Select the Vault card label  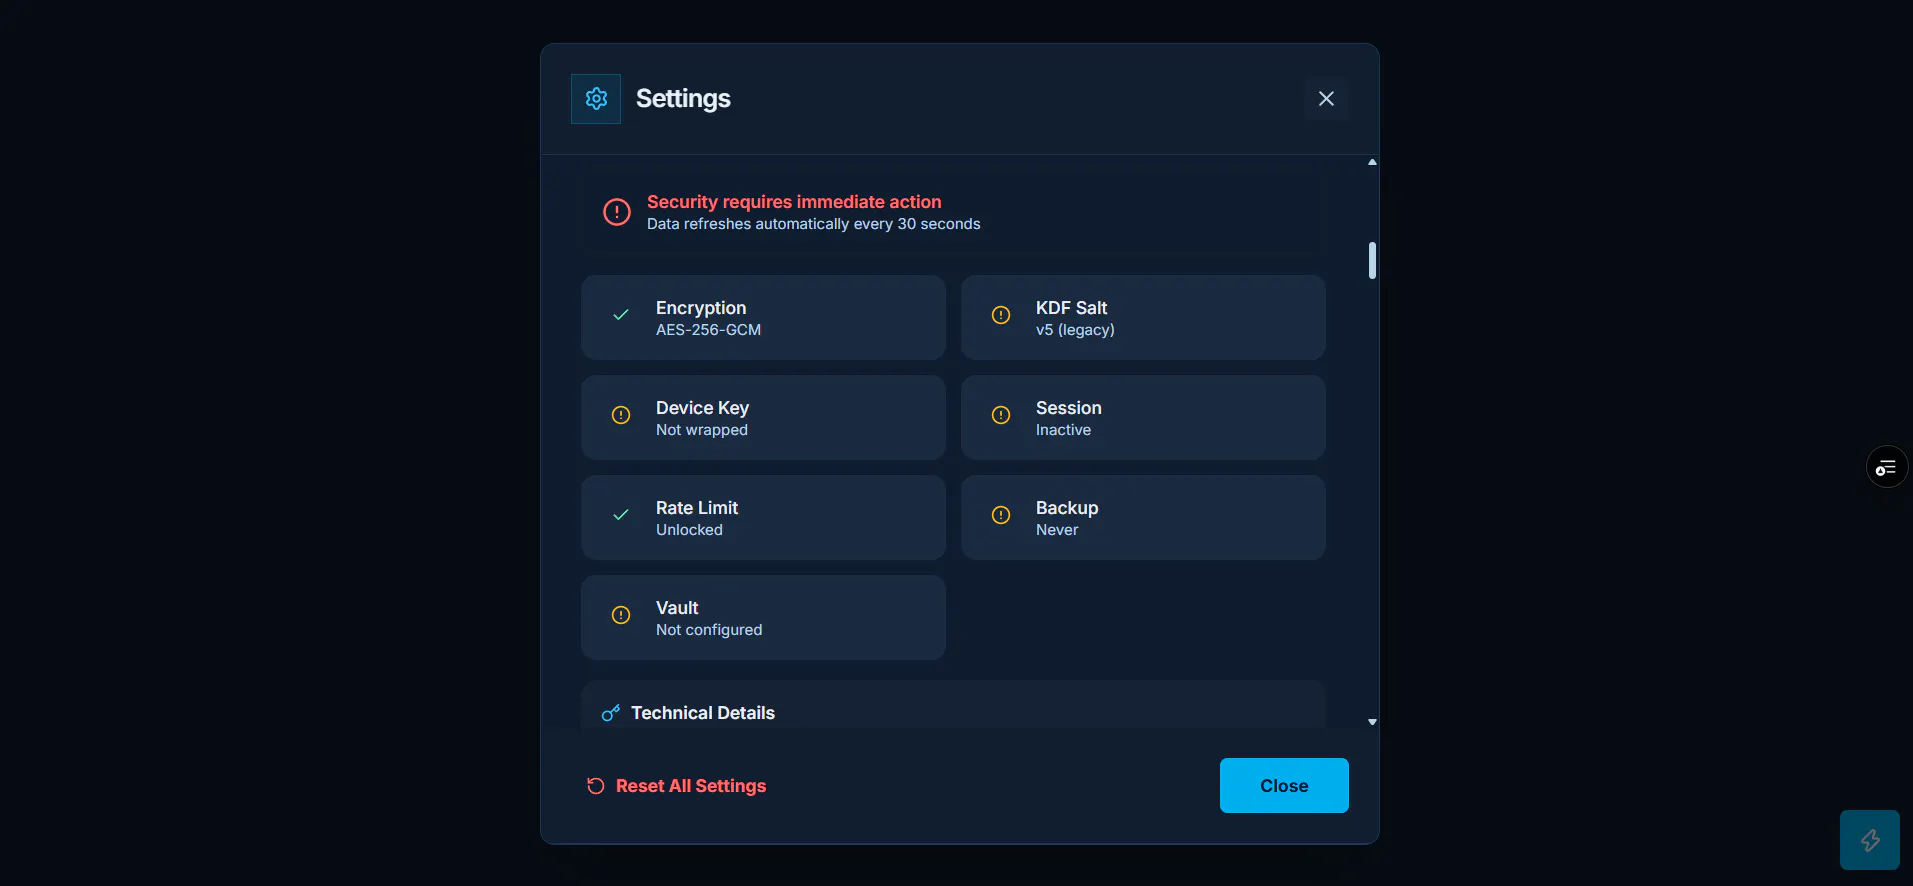tap(677, 608)
